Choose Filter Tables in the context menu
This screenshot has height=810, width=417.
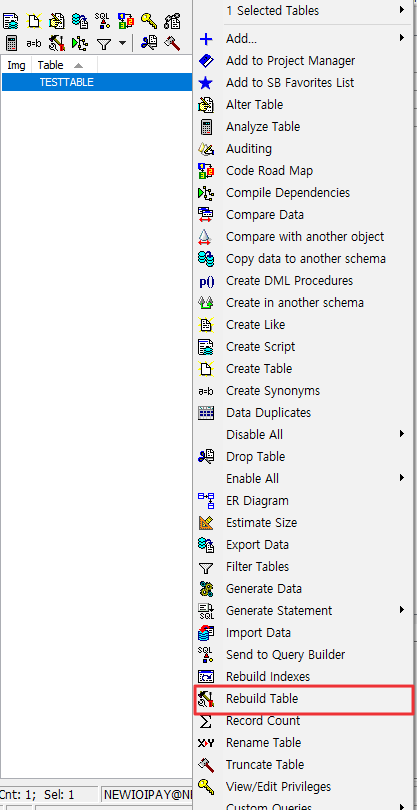(x=303, y=567)
